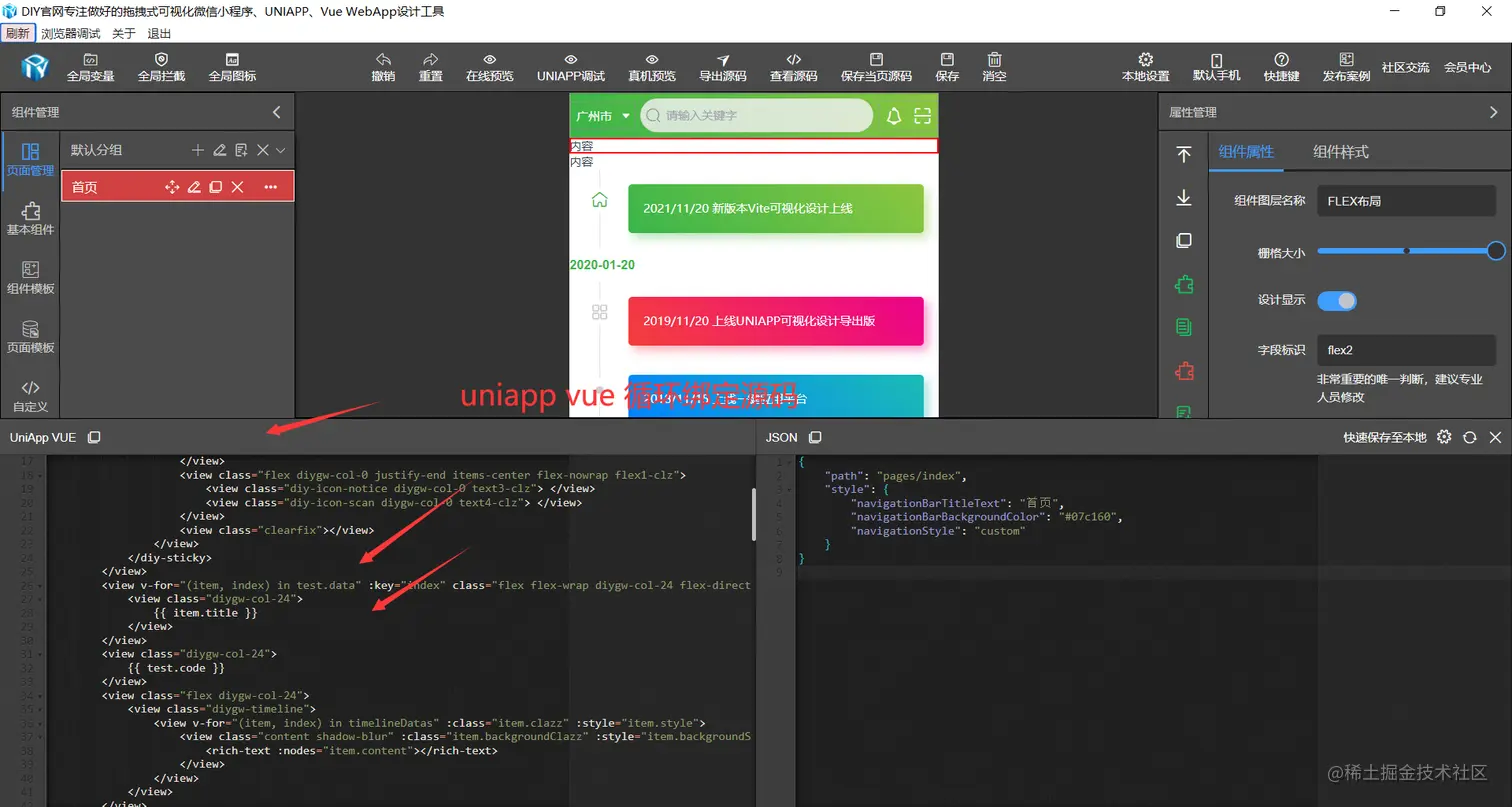Launch 真机预览 real device preview
The height and width of the screenshot is (807, 1512).
[652, 67]
